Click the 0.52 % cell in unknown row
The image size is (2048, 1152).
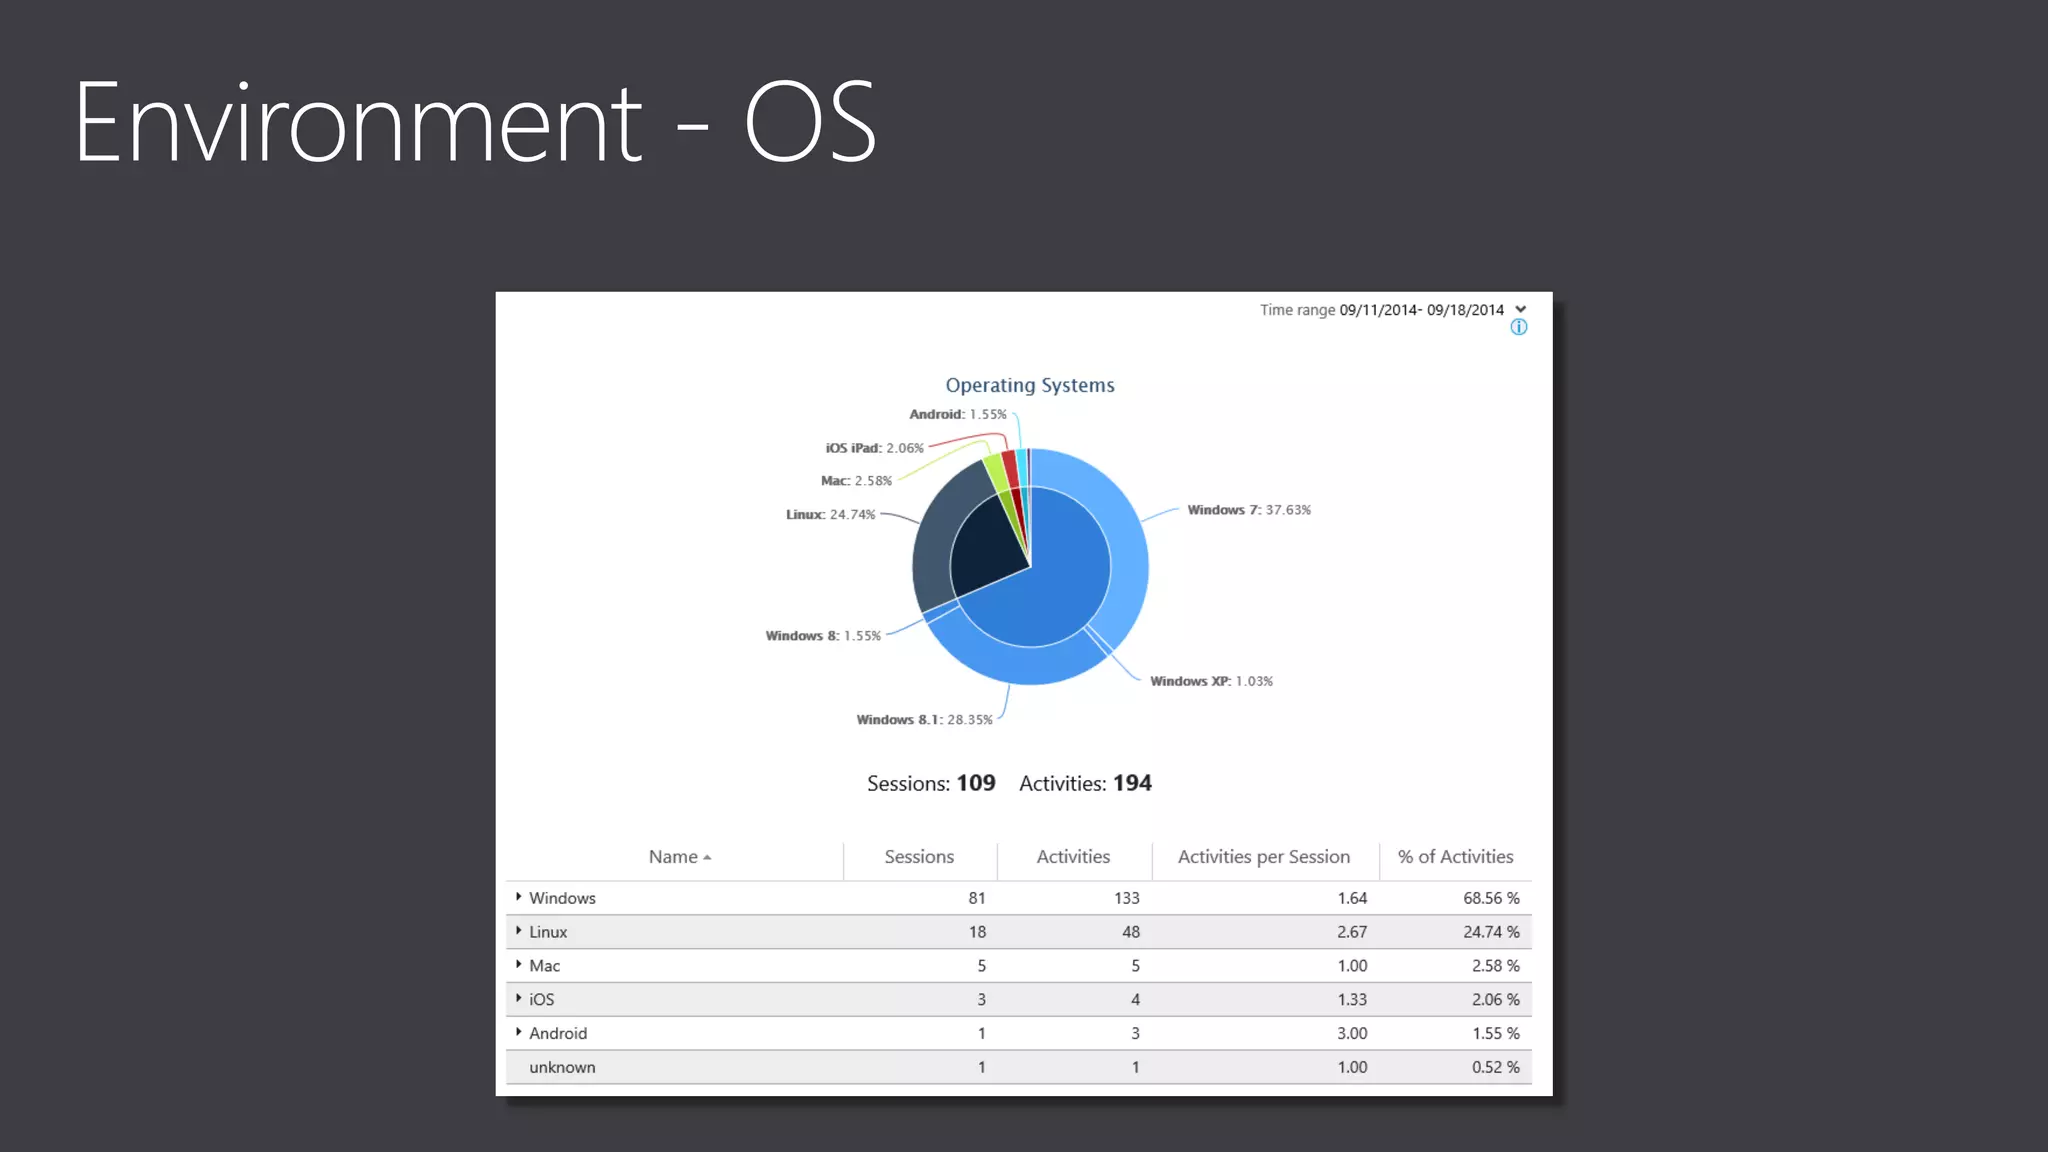[1495, 1067]
